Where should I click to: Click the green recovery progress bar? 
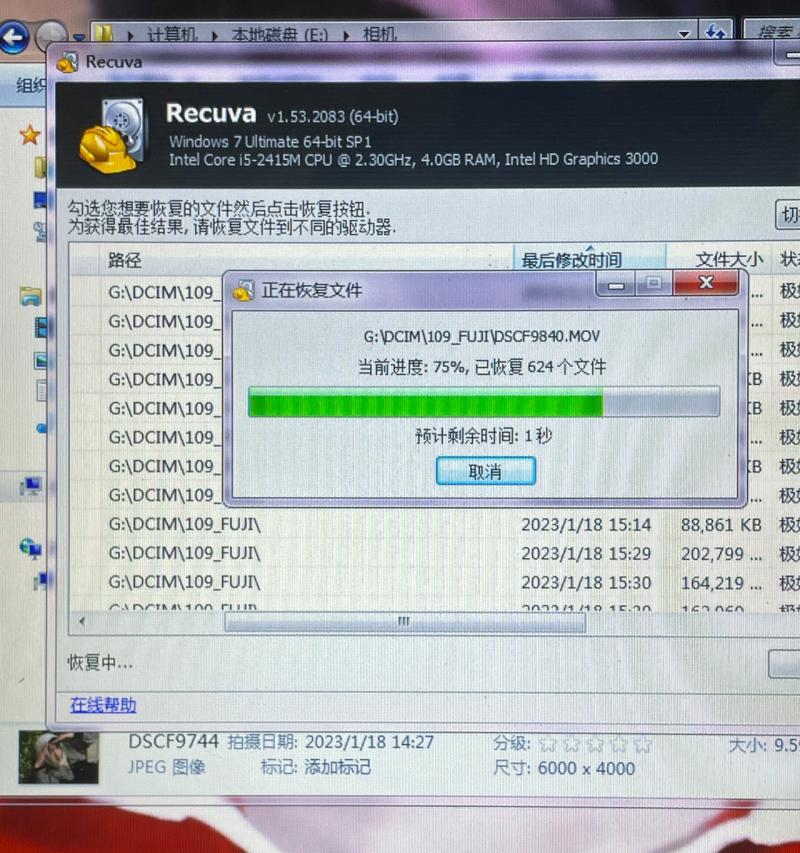point(483,403)
